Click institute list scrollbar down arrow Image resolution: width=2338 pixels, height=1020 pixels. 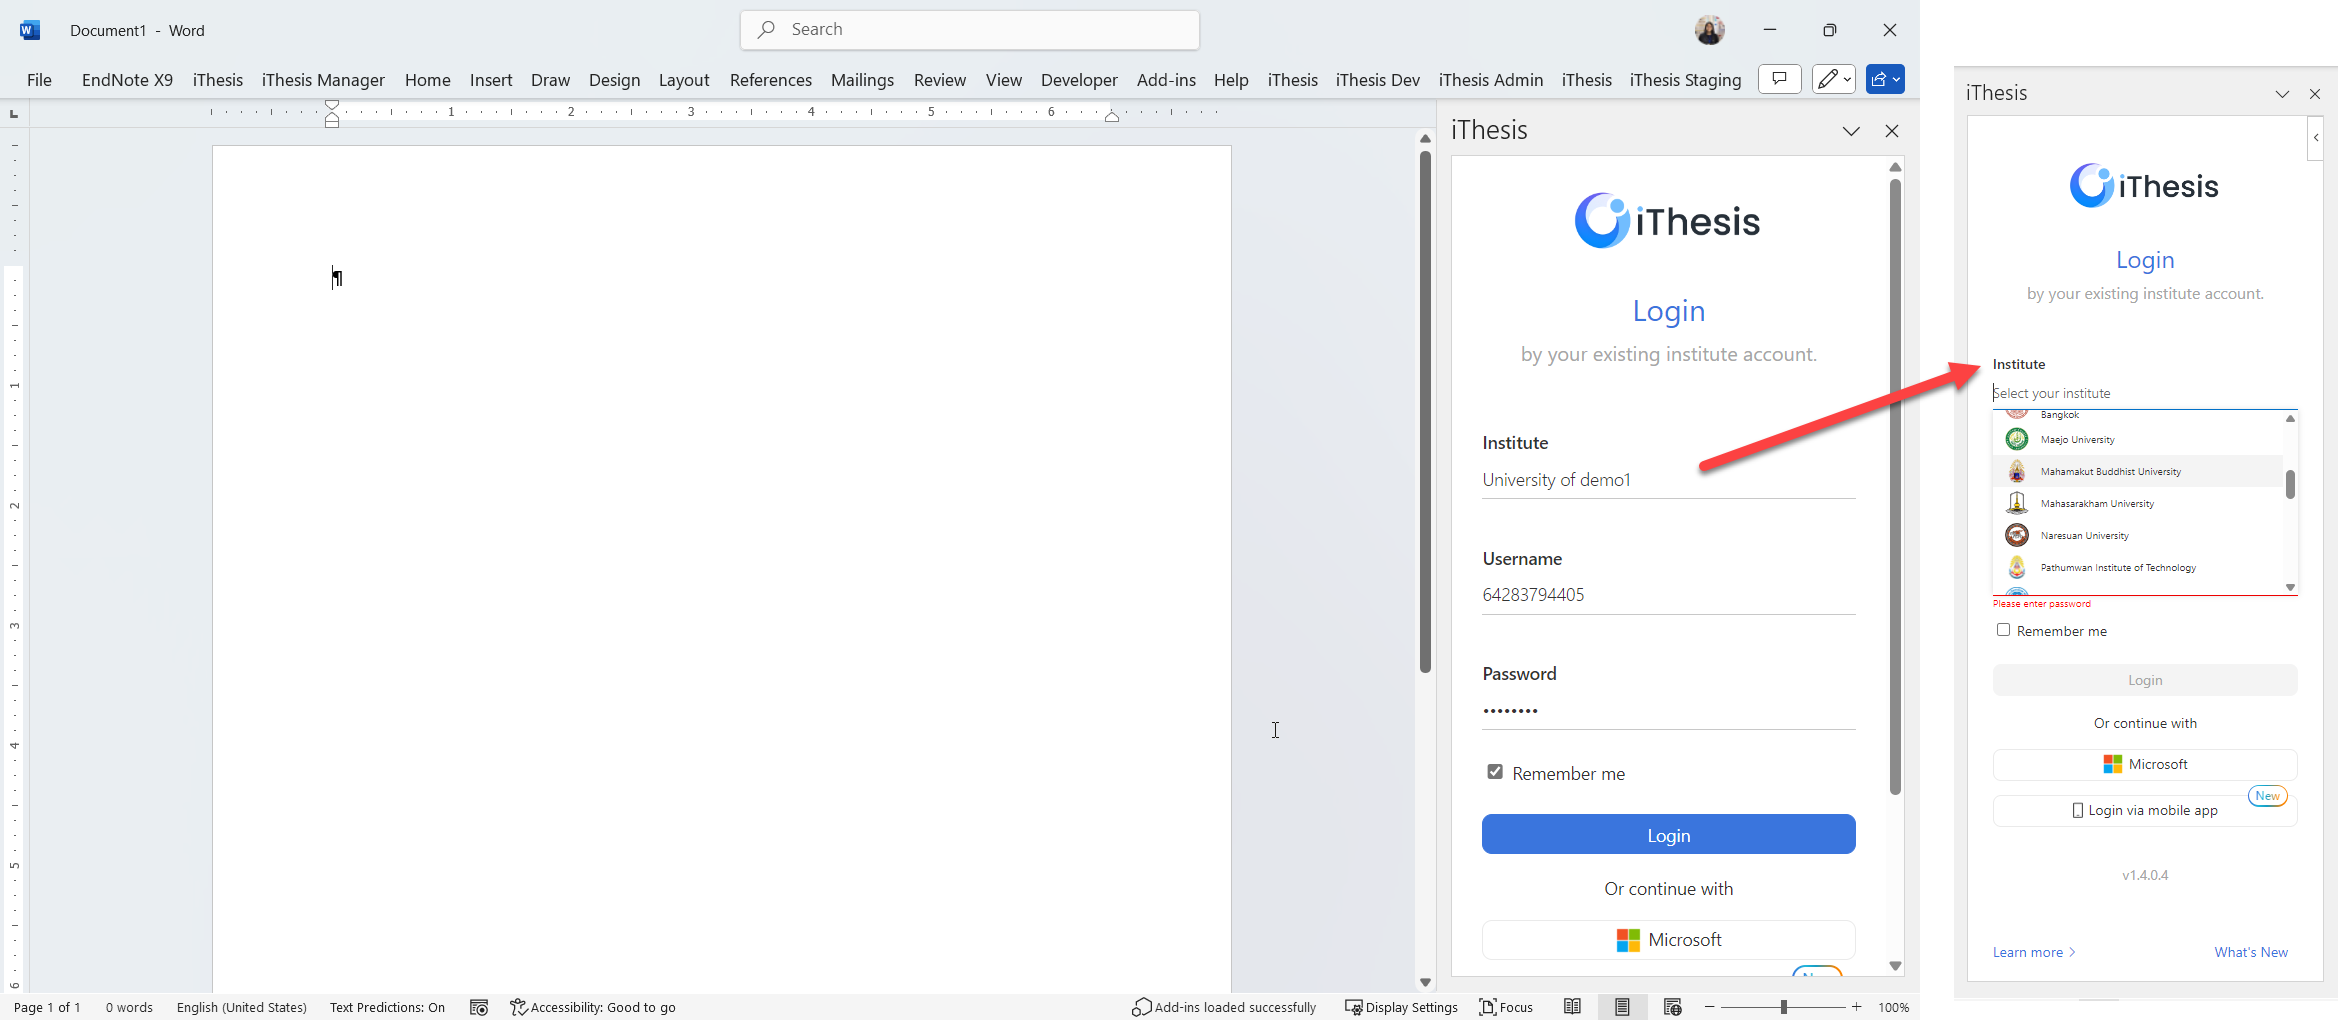2290,587
